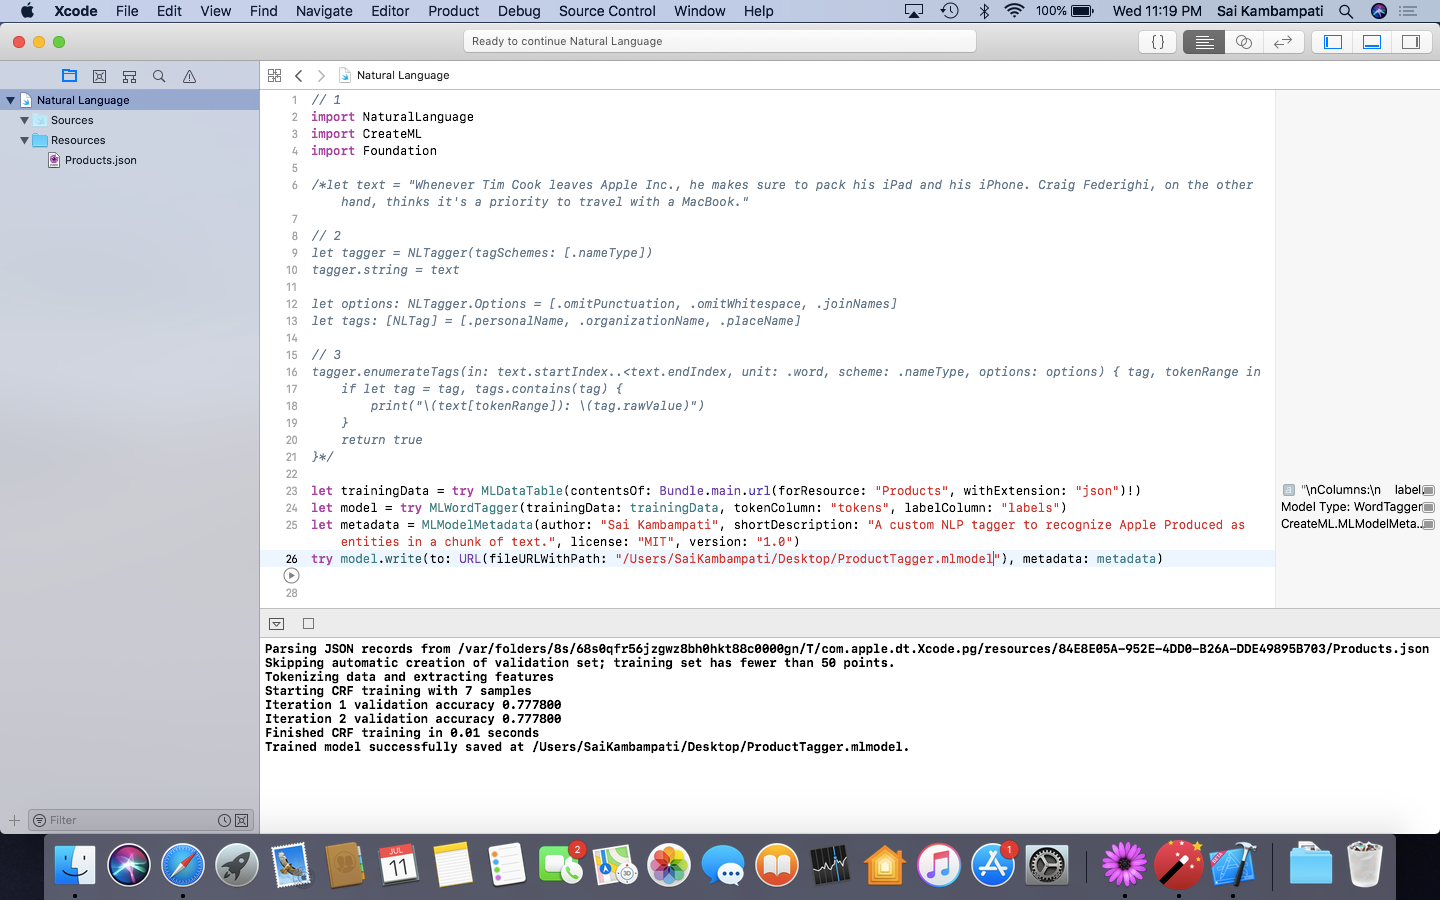Toggle the navigator panel visibility
The image size is (1440, 900).
(x=1332, y=41)
